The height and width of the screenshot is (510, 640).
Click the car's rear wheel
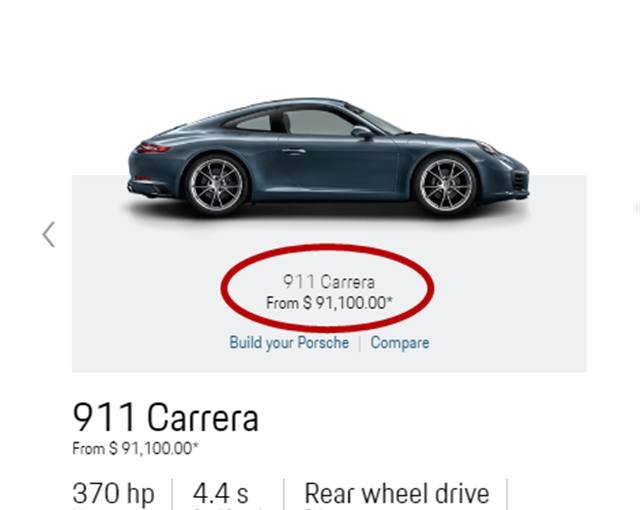216,185
